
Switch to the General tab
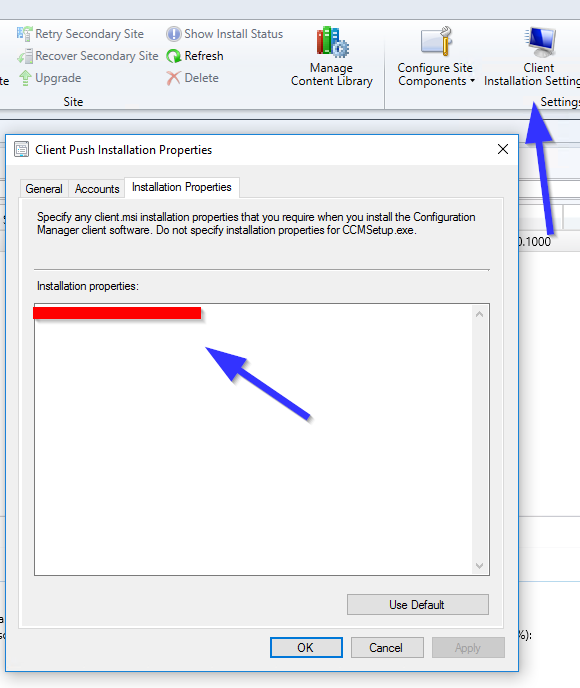[44, 189]
